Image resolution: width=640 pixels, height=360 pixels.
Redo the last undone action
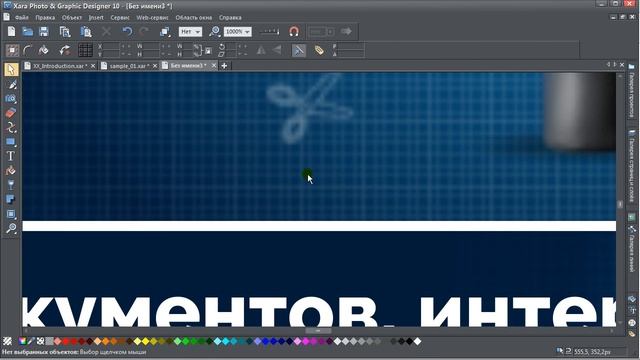pos(144,31)
